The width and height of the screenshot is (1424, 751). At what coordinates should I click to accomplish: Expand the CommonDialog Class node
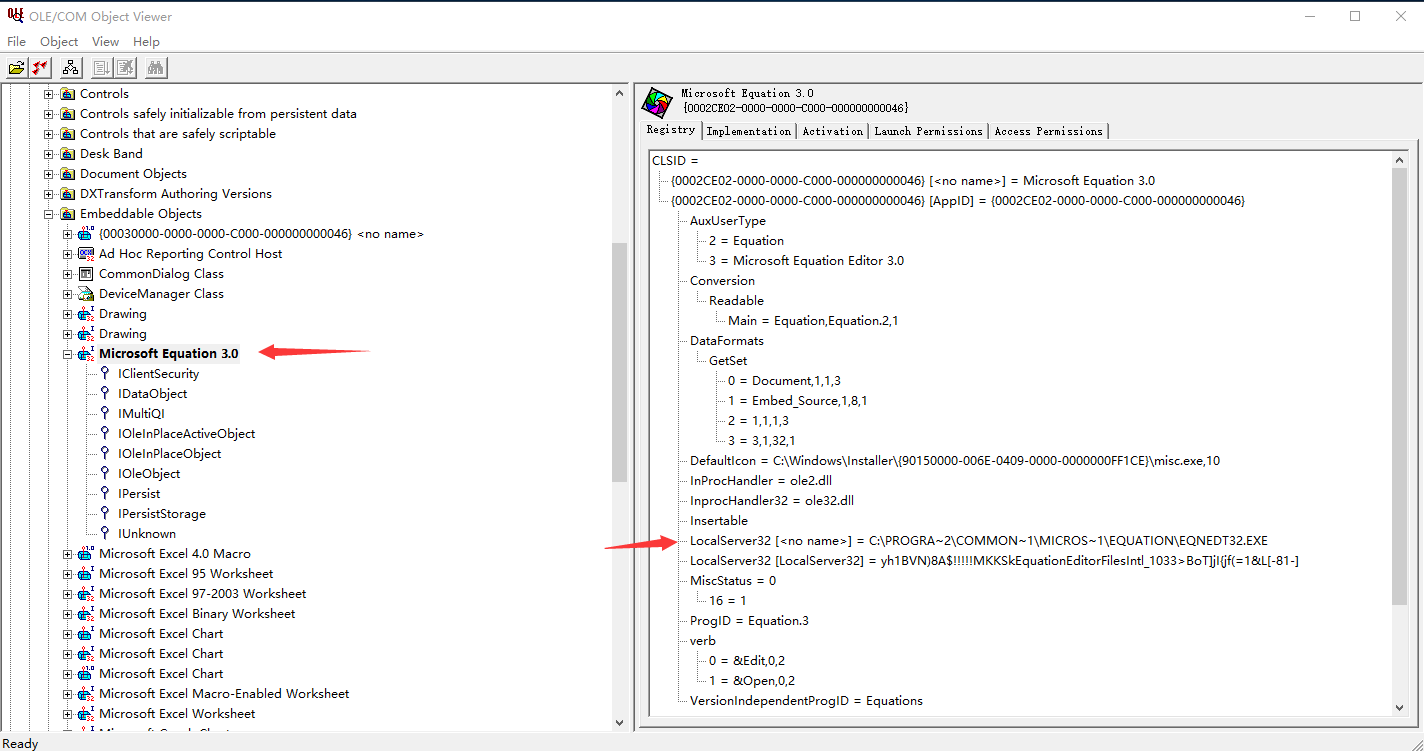pyautogui.click(x=67, y=274)
